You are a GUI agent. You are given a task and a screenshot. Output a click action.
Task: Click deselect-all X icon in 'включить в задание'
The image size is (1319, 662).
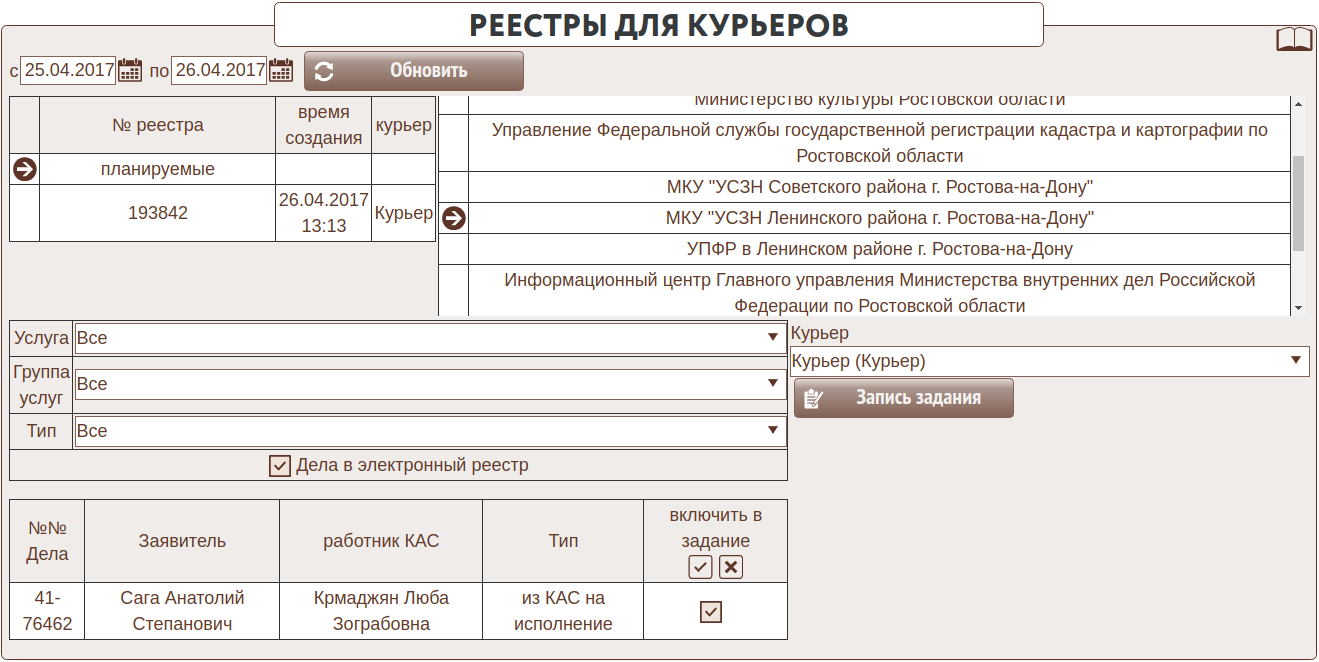731,567
